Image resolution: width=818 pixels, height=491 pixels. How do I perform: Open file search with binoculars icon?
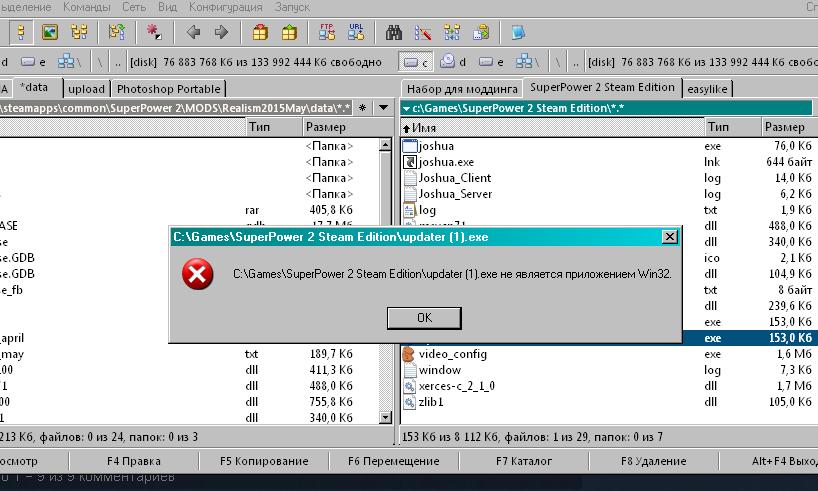pos(394,32)
